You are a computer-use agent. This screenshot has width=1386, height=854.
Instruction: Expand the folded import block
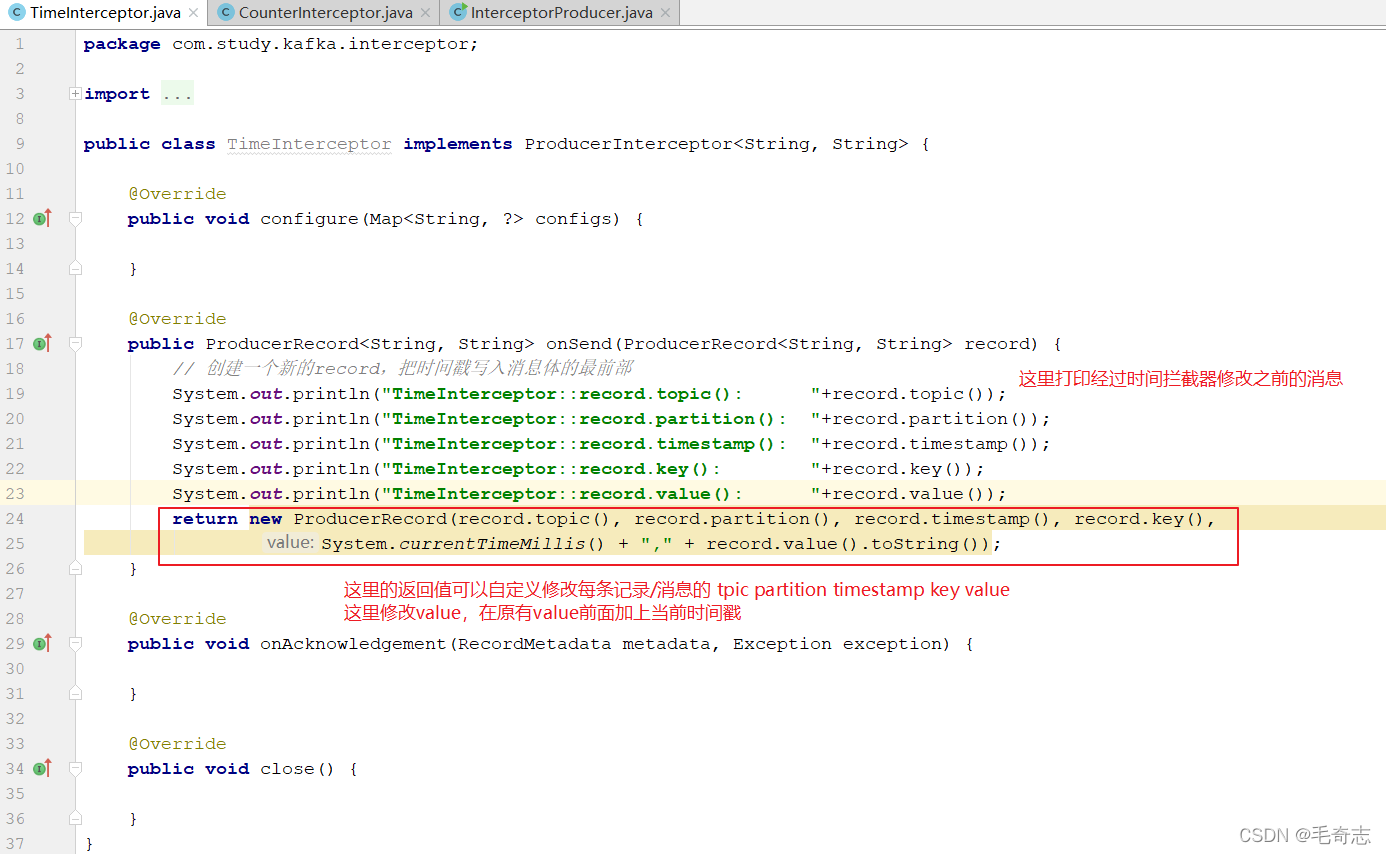pyautogui.click(x=75, y=93)
